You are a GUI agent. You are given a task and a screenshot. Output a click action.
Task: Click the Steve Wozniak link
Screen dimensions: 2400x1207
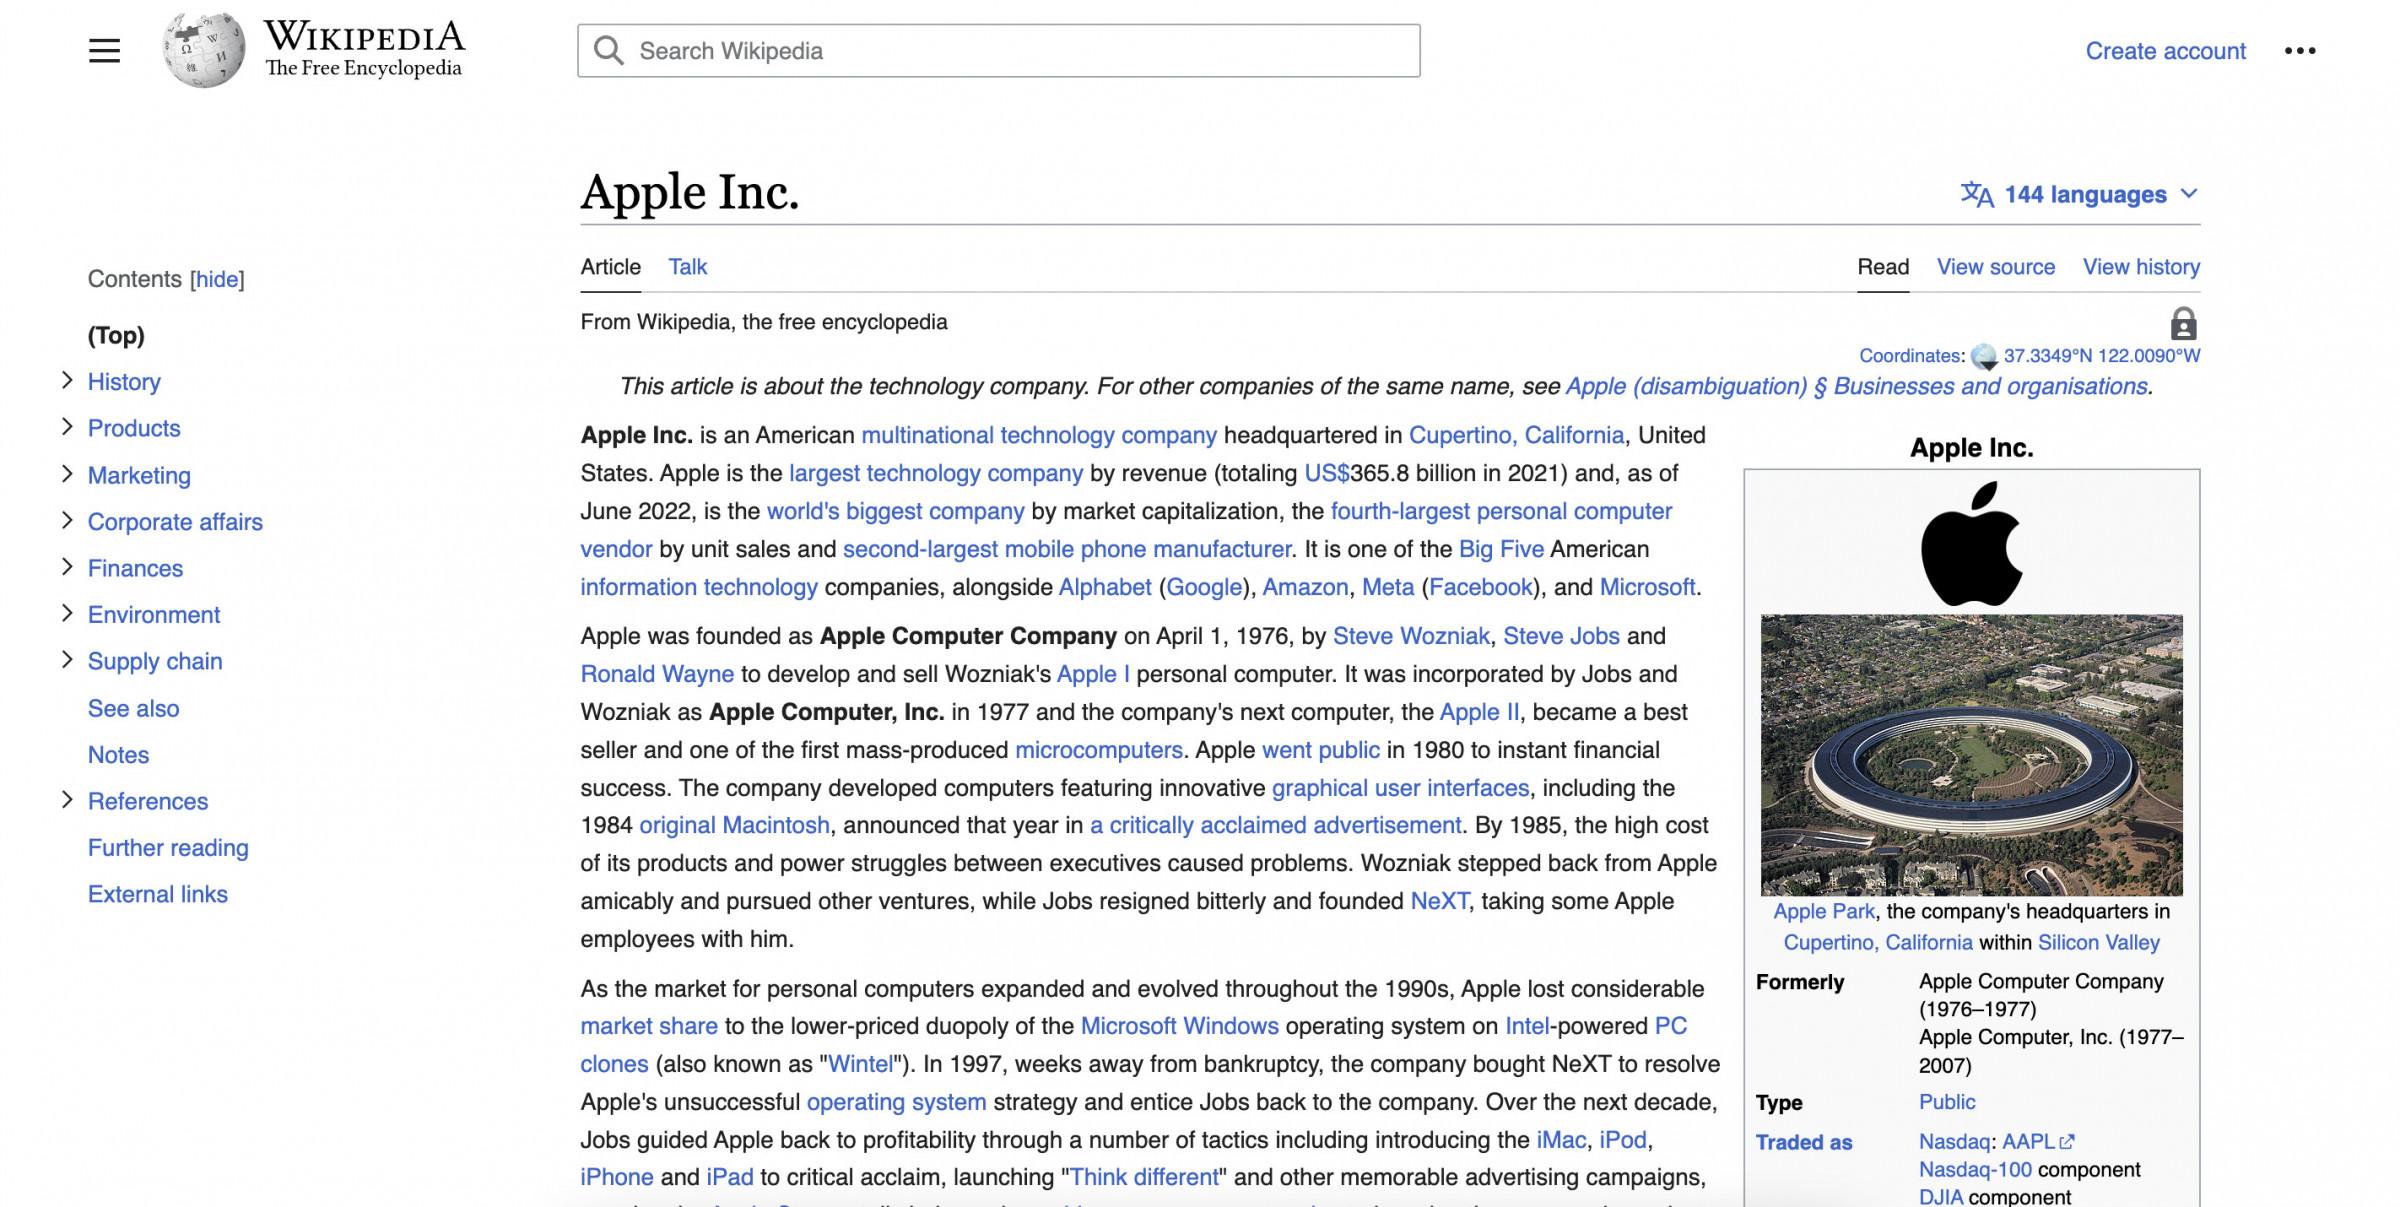click(1411, 636)
